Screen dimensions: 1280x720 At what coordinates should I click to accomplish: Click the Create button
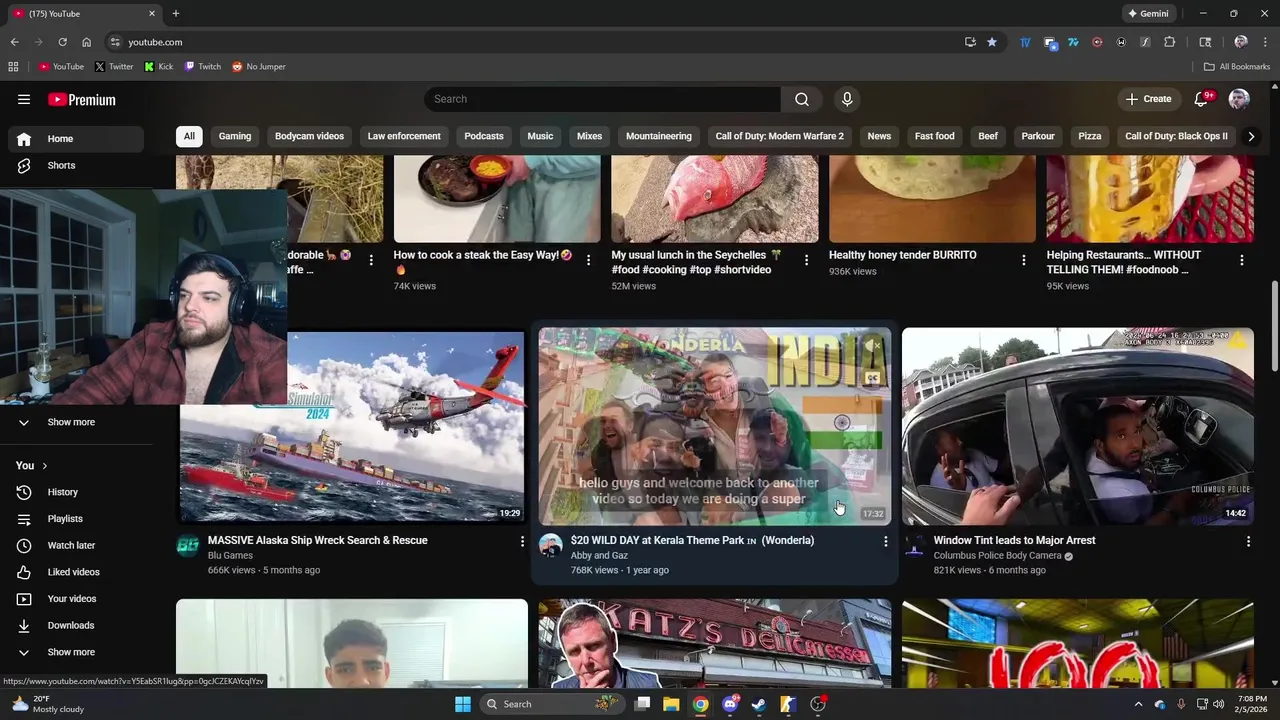[x=1148, y=99]
